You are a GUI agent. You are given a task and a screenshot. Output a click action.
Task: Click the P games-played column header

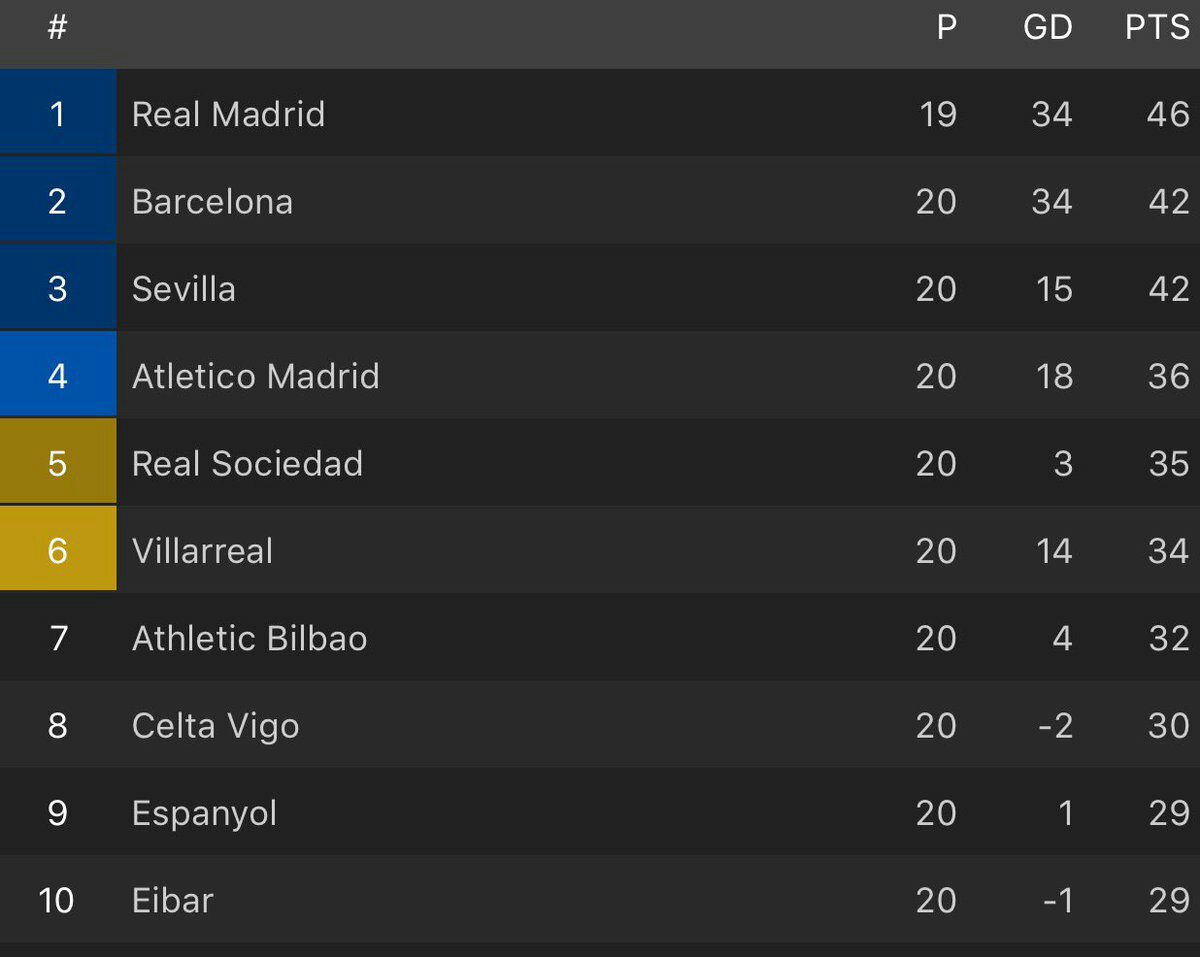click(x=946, y=28)
